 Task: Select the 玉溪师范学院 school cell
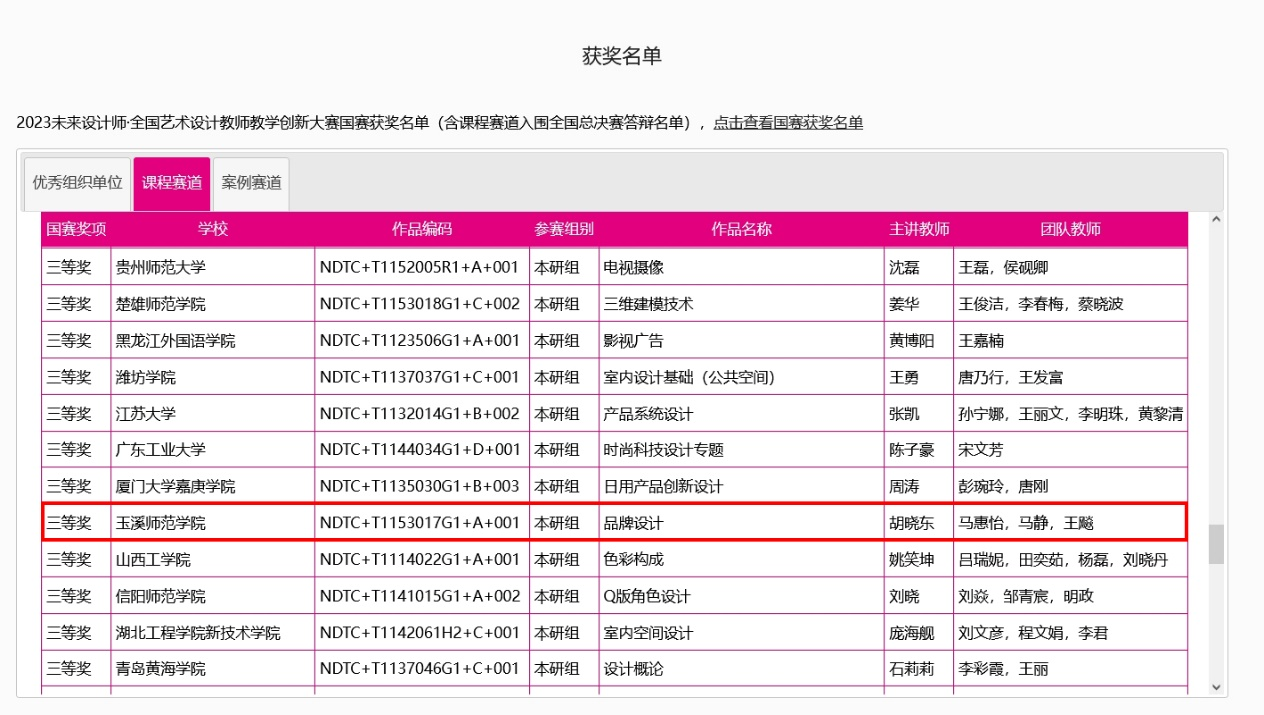coord(161,523)
